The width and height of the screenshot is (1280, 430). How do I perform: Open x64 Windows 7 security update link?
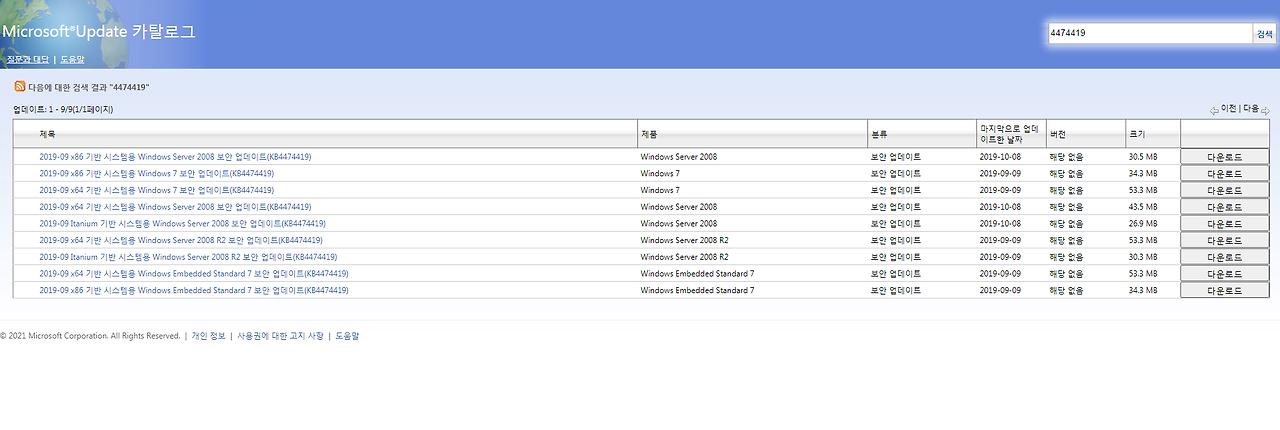(156, 190)
